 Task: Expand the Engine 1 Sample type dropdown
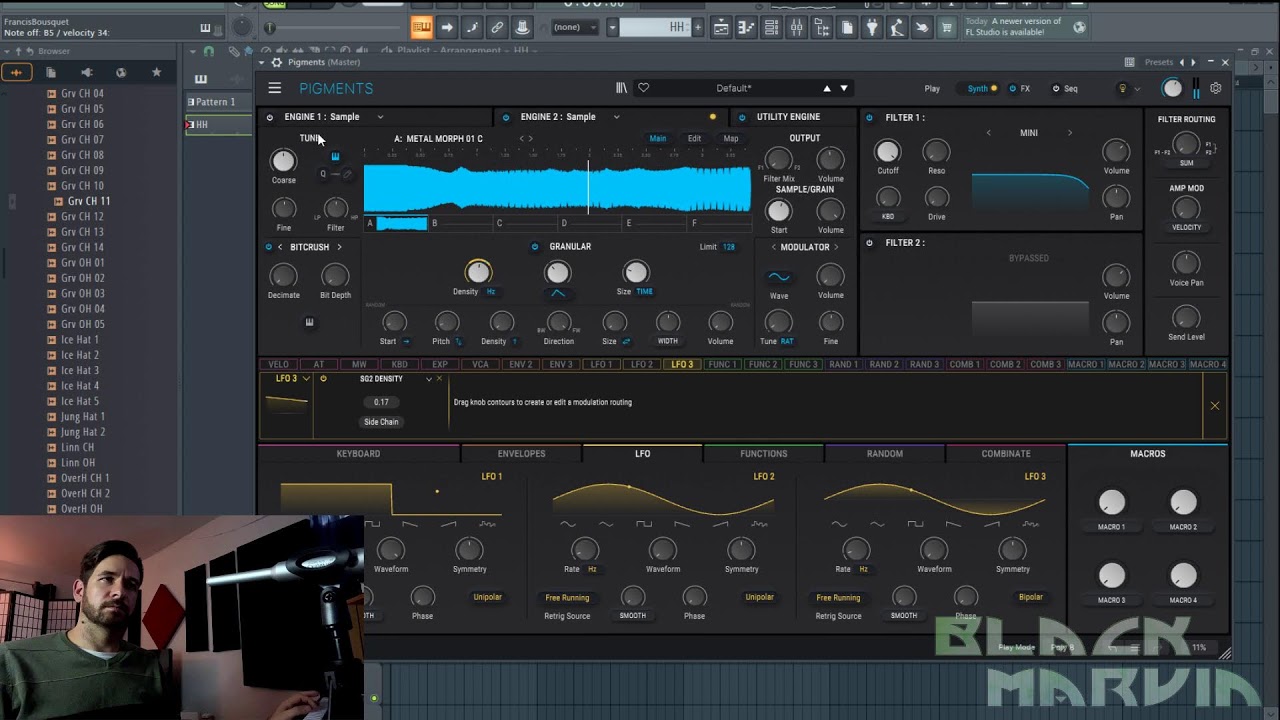tap(380, 117)
